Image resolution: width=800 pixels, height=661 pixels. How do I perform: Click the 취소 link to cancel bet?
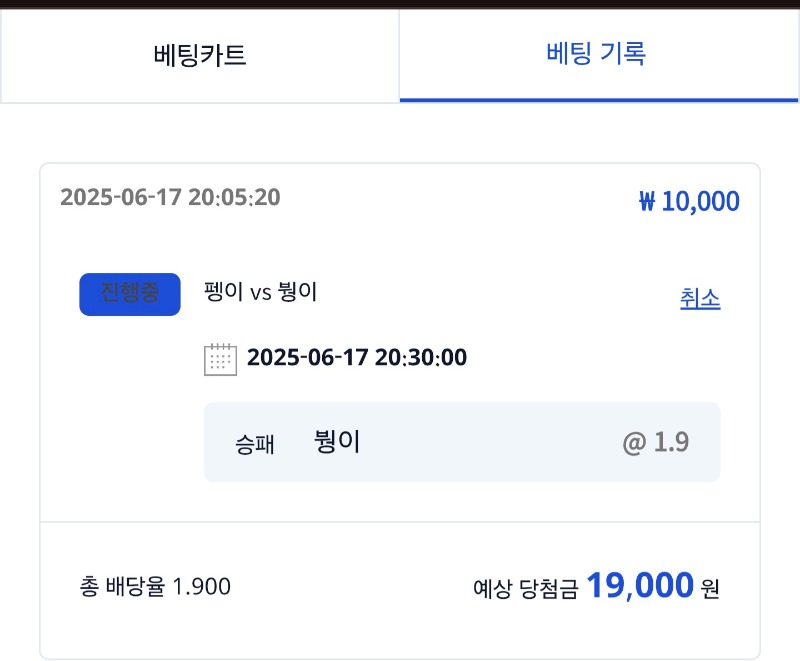(700, 298)
